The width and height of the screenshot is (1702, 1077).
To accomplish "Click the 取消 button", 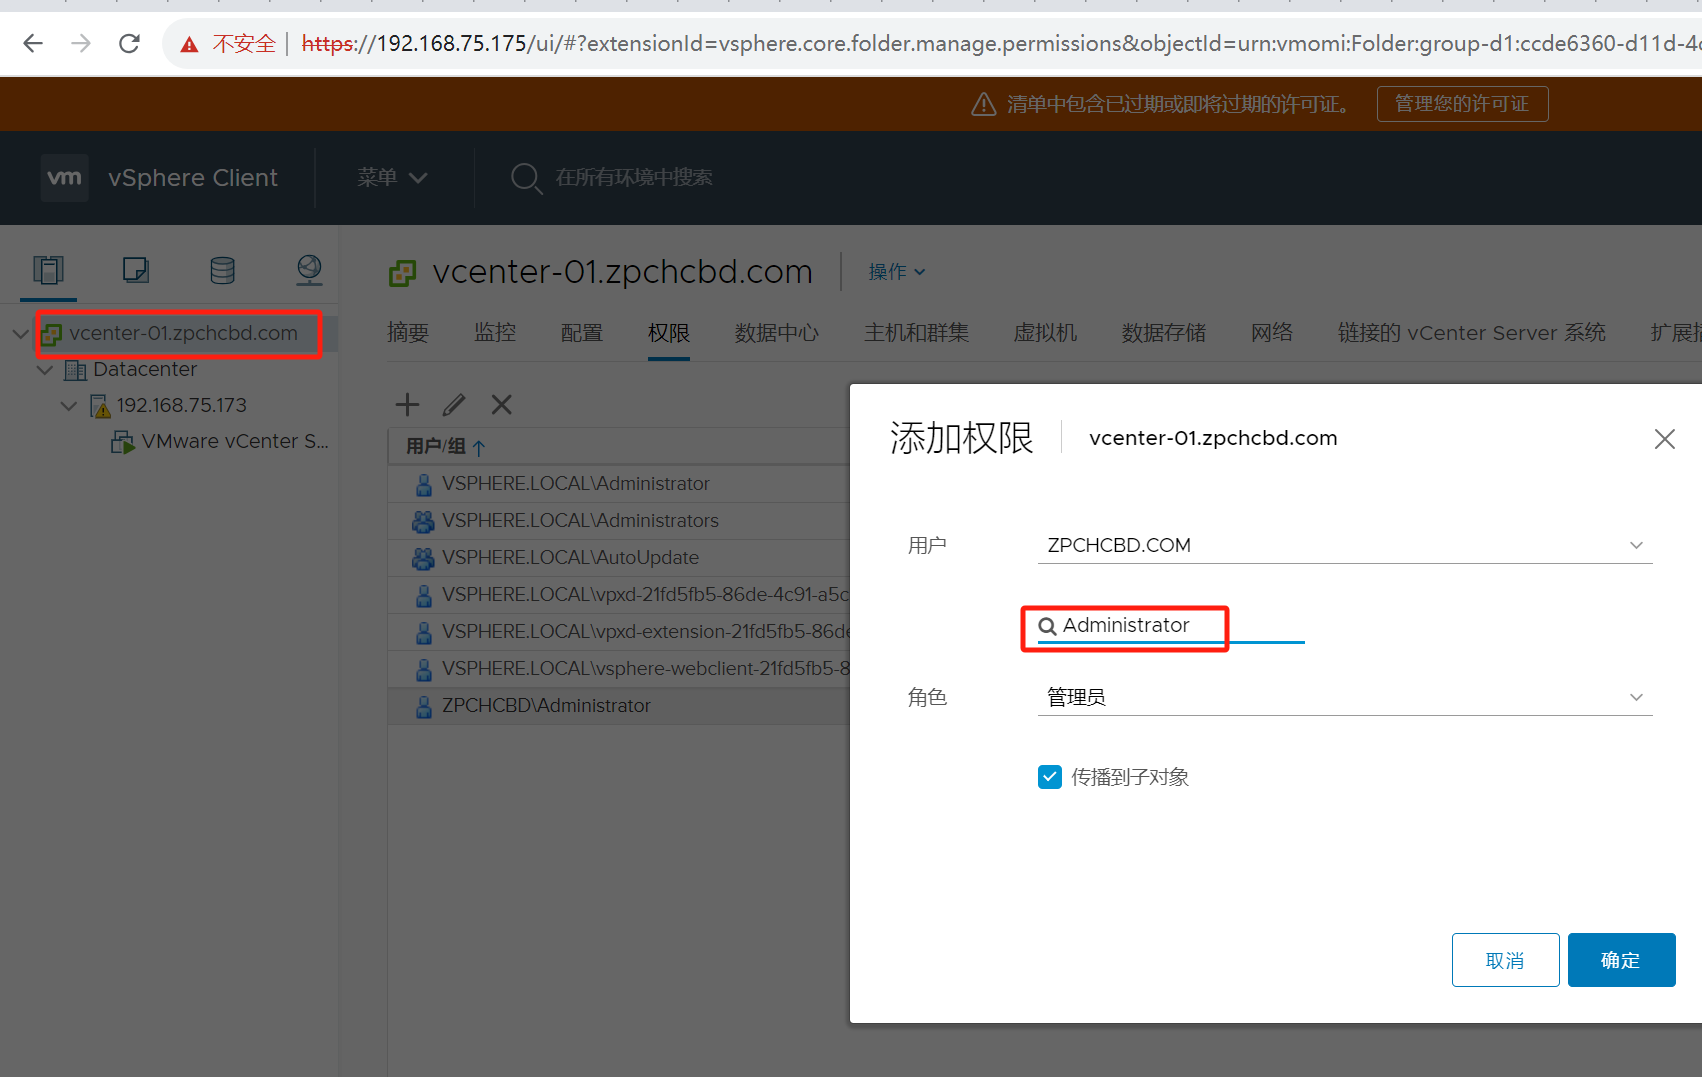I will tap(1505, 960).
